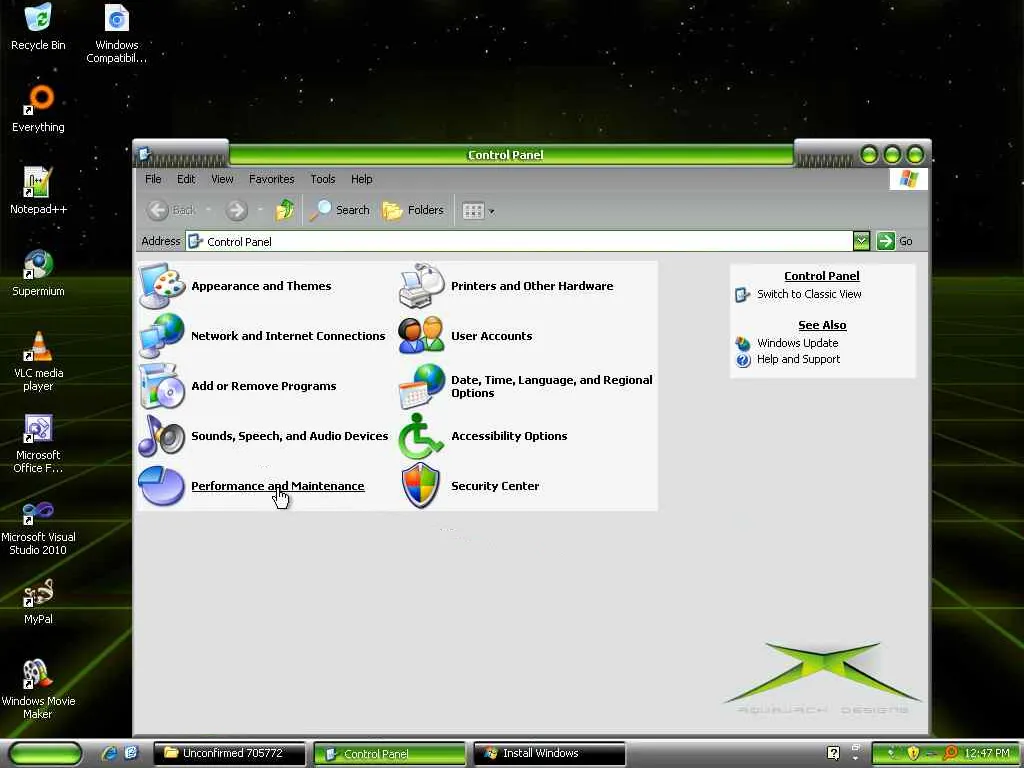Click the 12:47 PM system tray clock
This screenshot has height=768, width=1024.
(987, 754)
